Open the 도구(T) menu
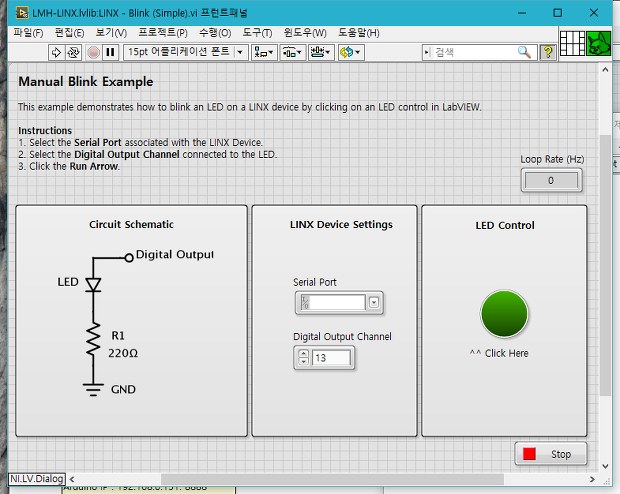 coord(257,33)
